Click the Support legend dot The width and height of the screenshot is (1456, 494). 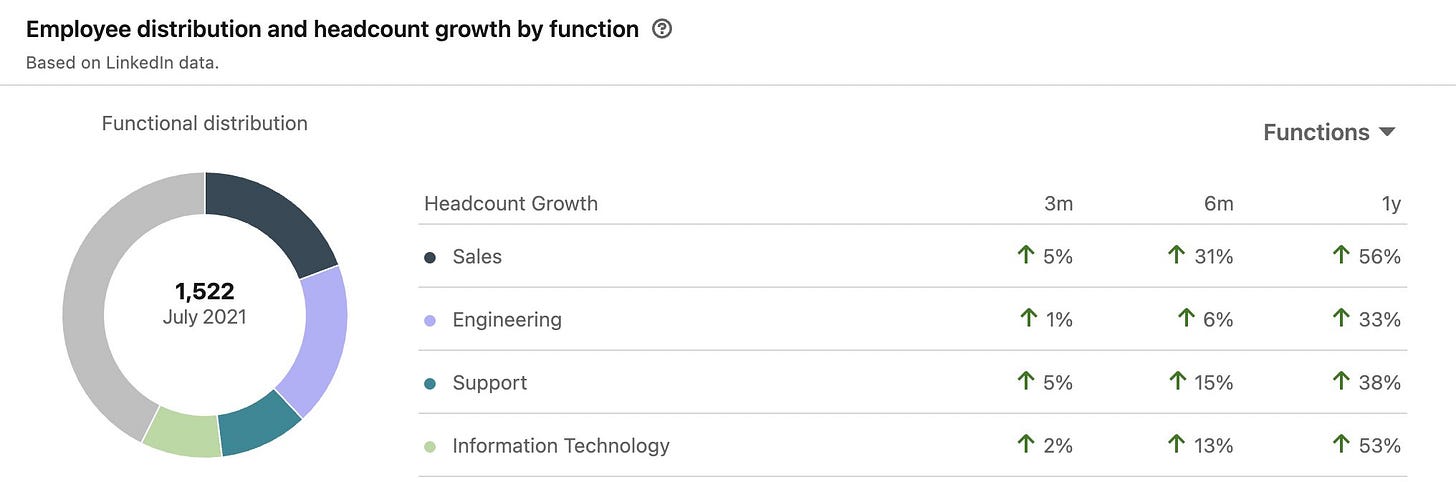[430, 383]
